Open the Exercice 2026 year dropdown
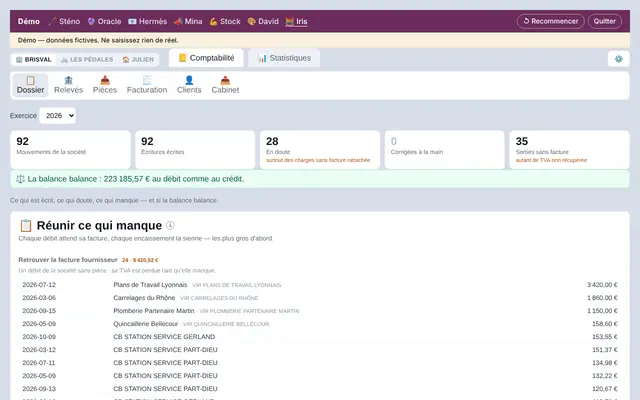 pos(58,116)
